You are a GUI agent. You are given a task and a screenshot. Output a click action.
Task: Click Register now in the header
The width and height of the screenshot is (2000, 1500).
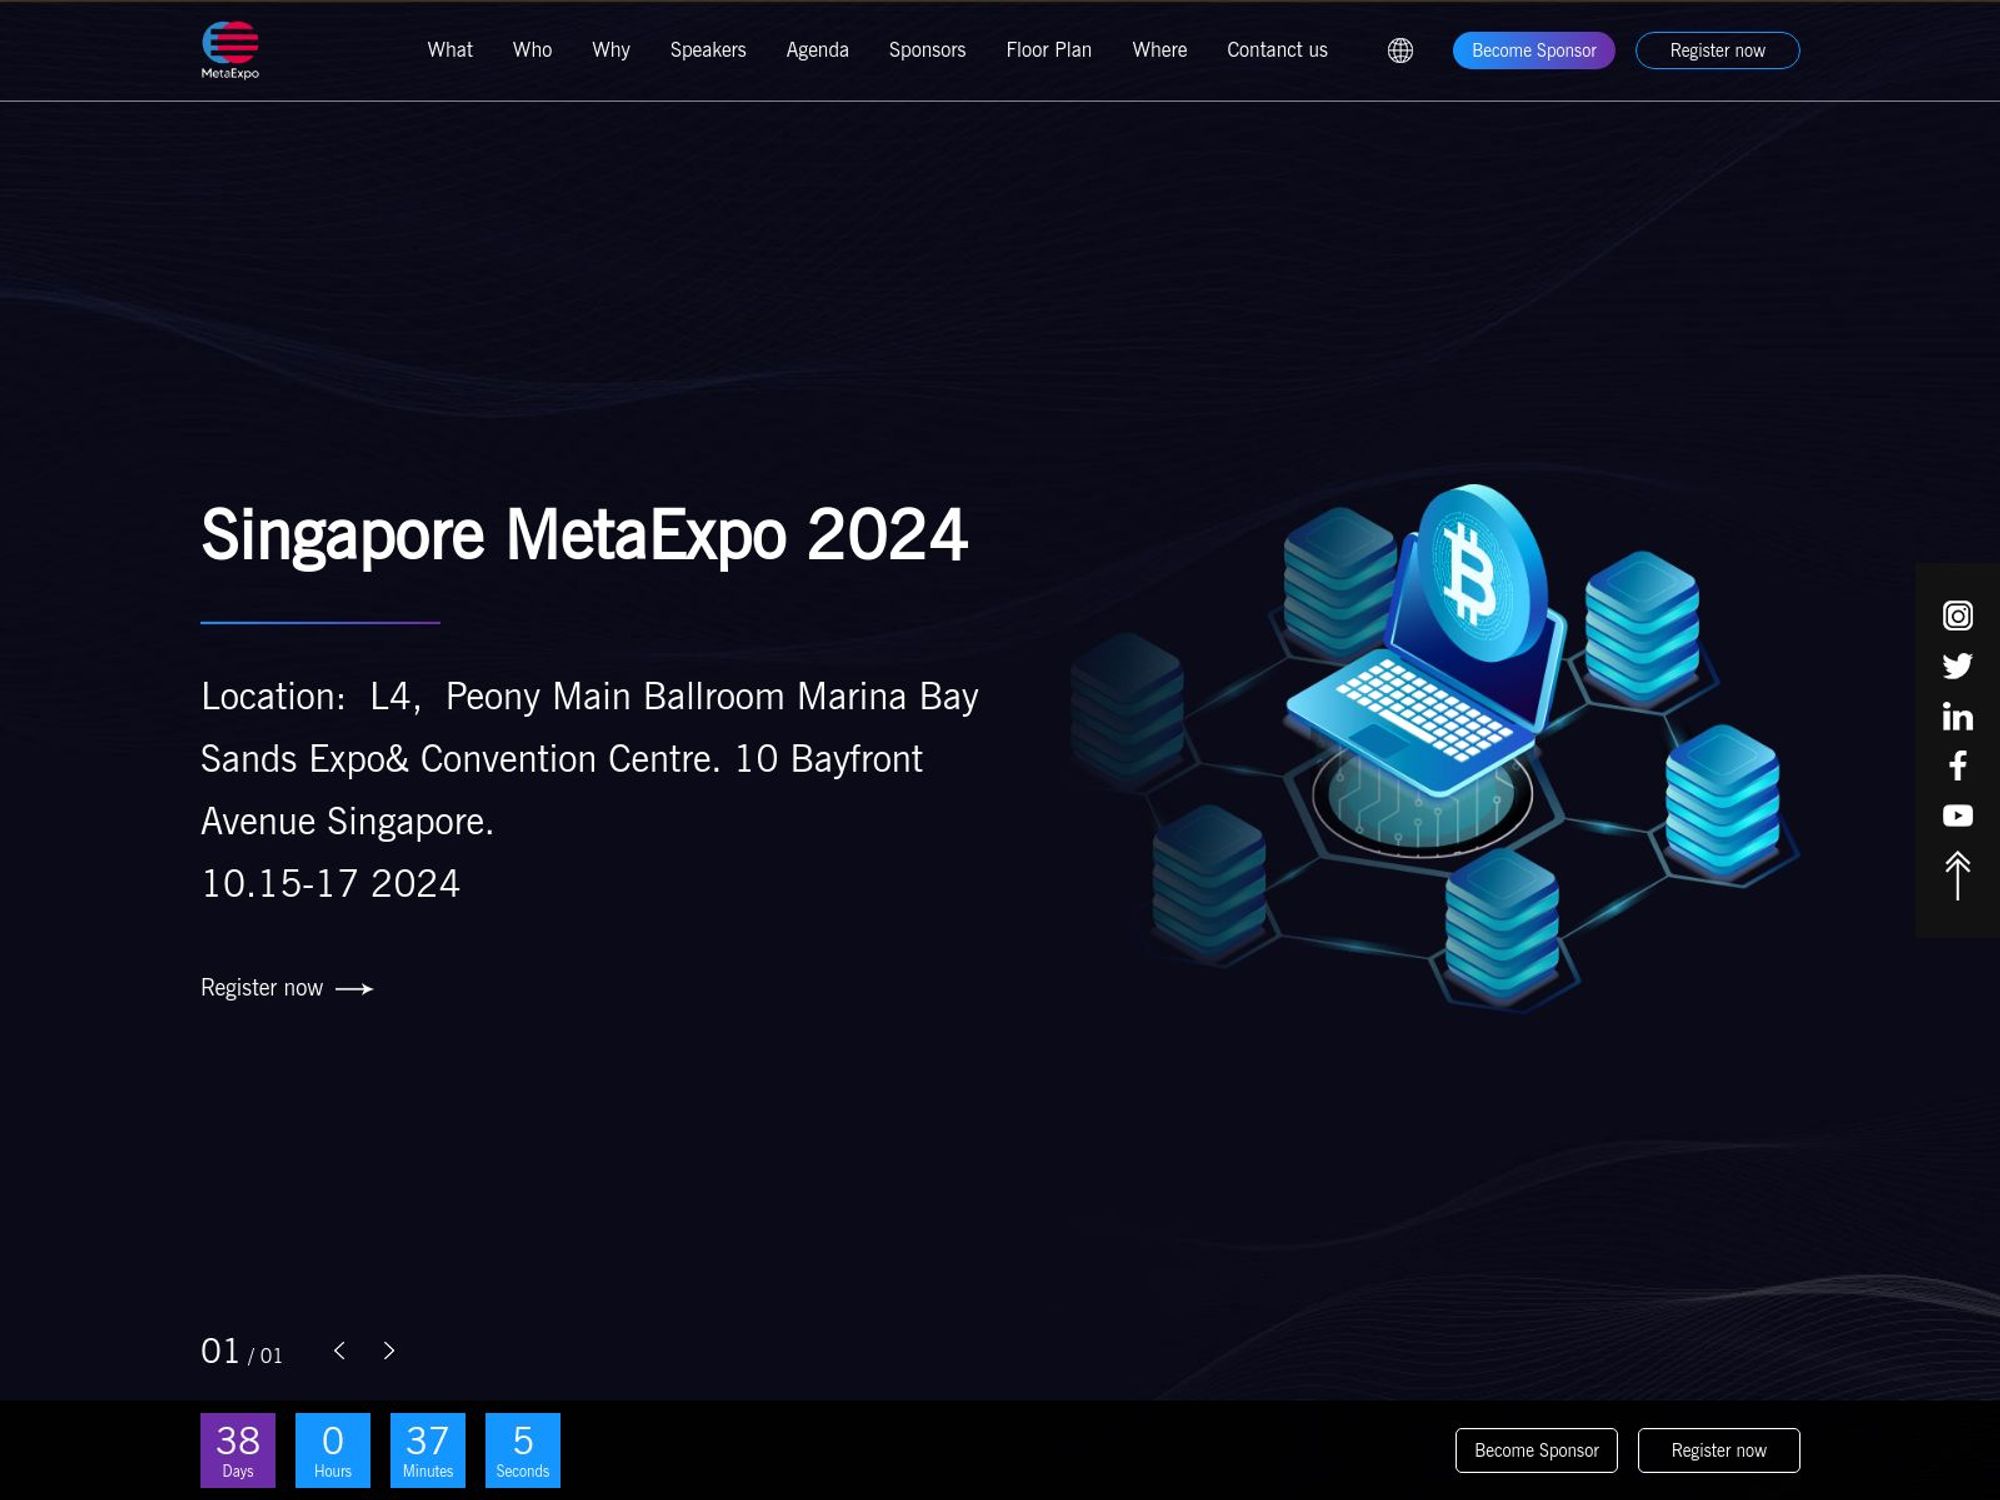[x=1717, y=50]
